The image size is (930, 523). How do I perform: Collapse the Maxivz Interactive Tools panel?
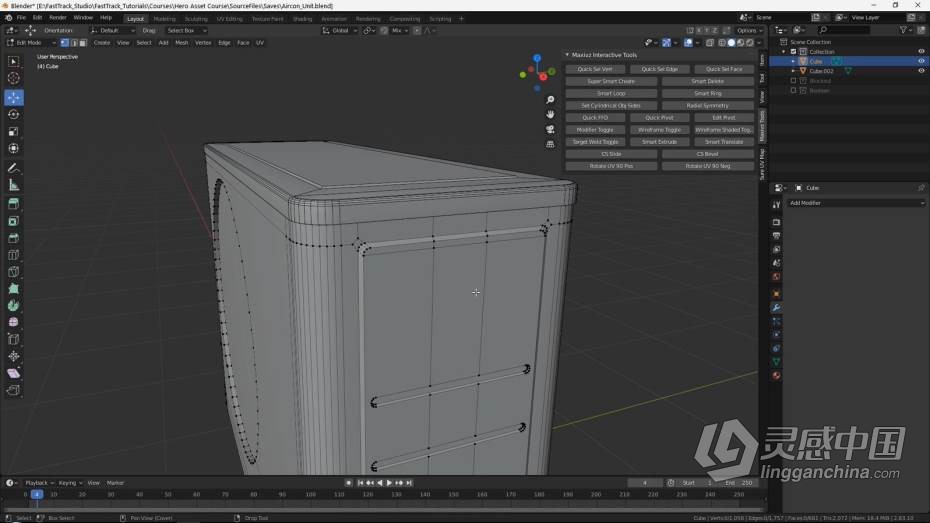tap(567, 55)
